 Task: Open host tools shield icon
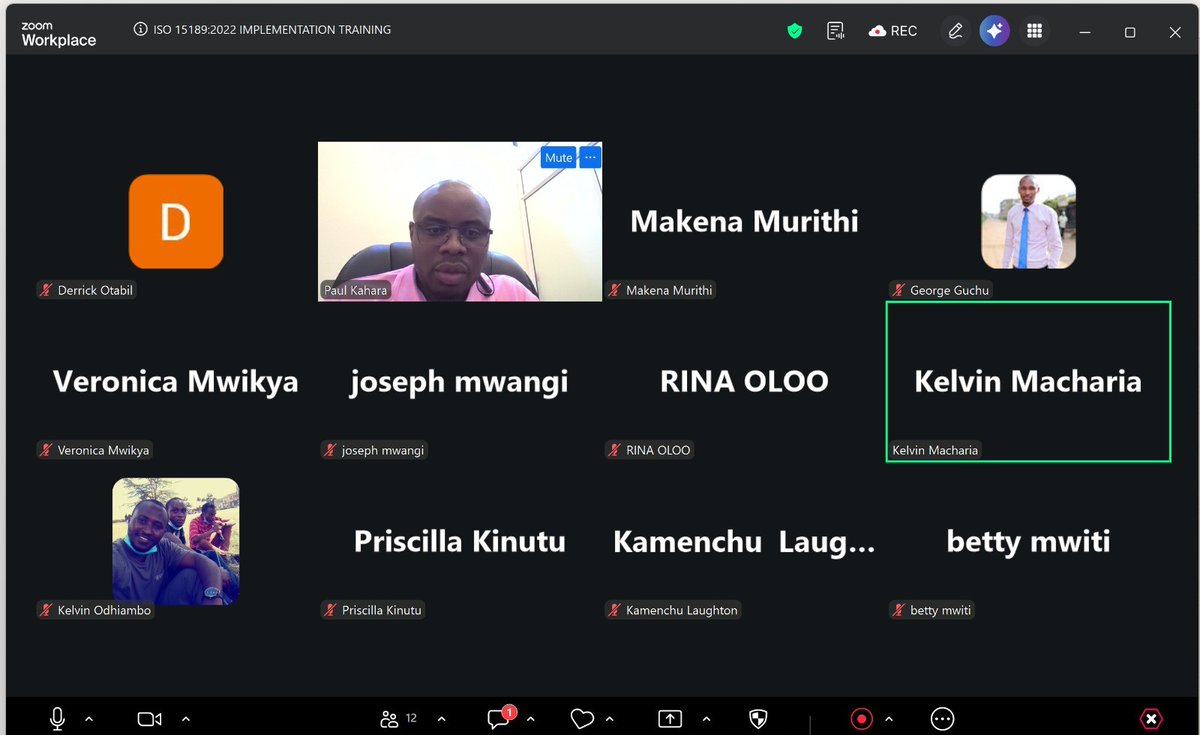click(x=758, y=718)
